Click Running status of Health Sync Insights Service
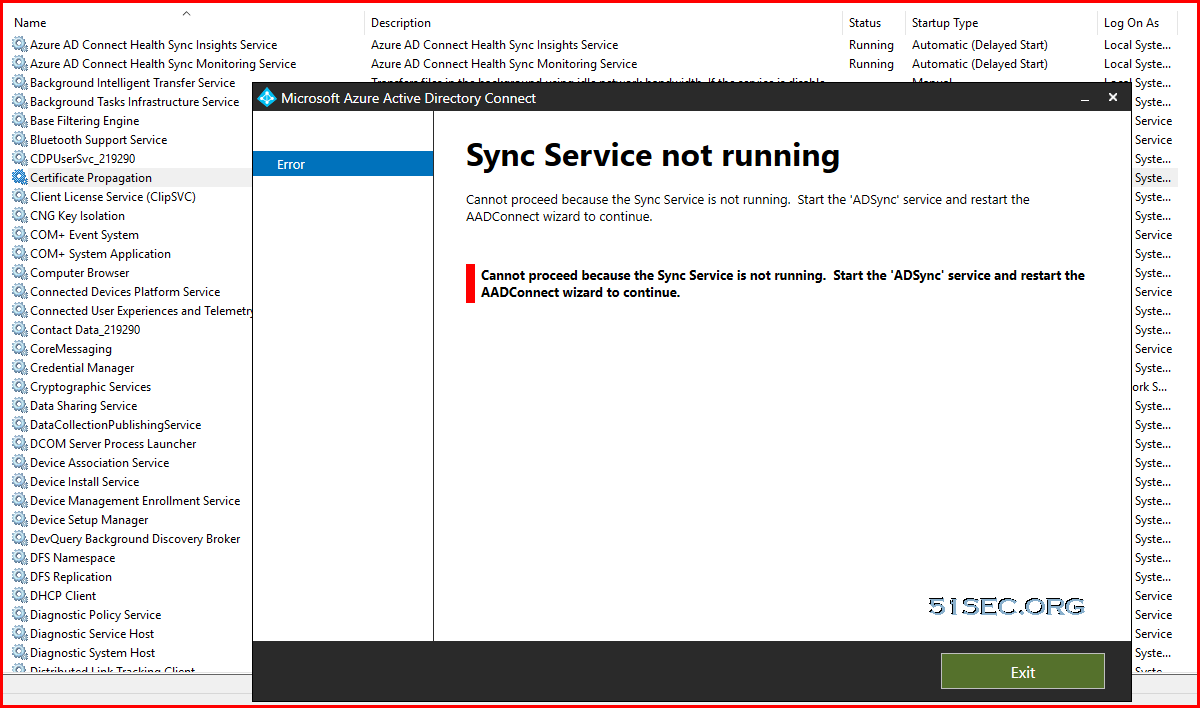This screenshot has width=1200, height=708. 871,45
